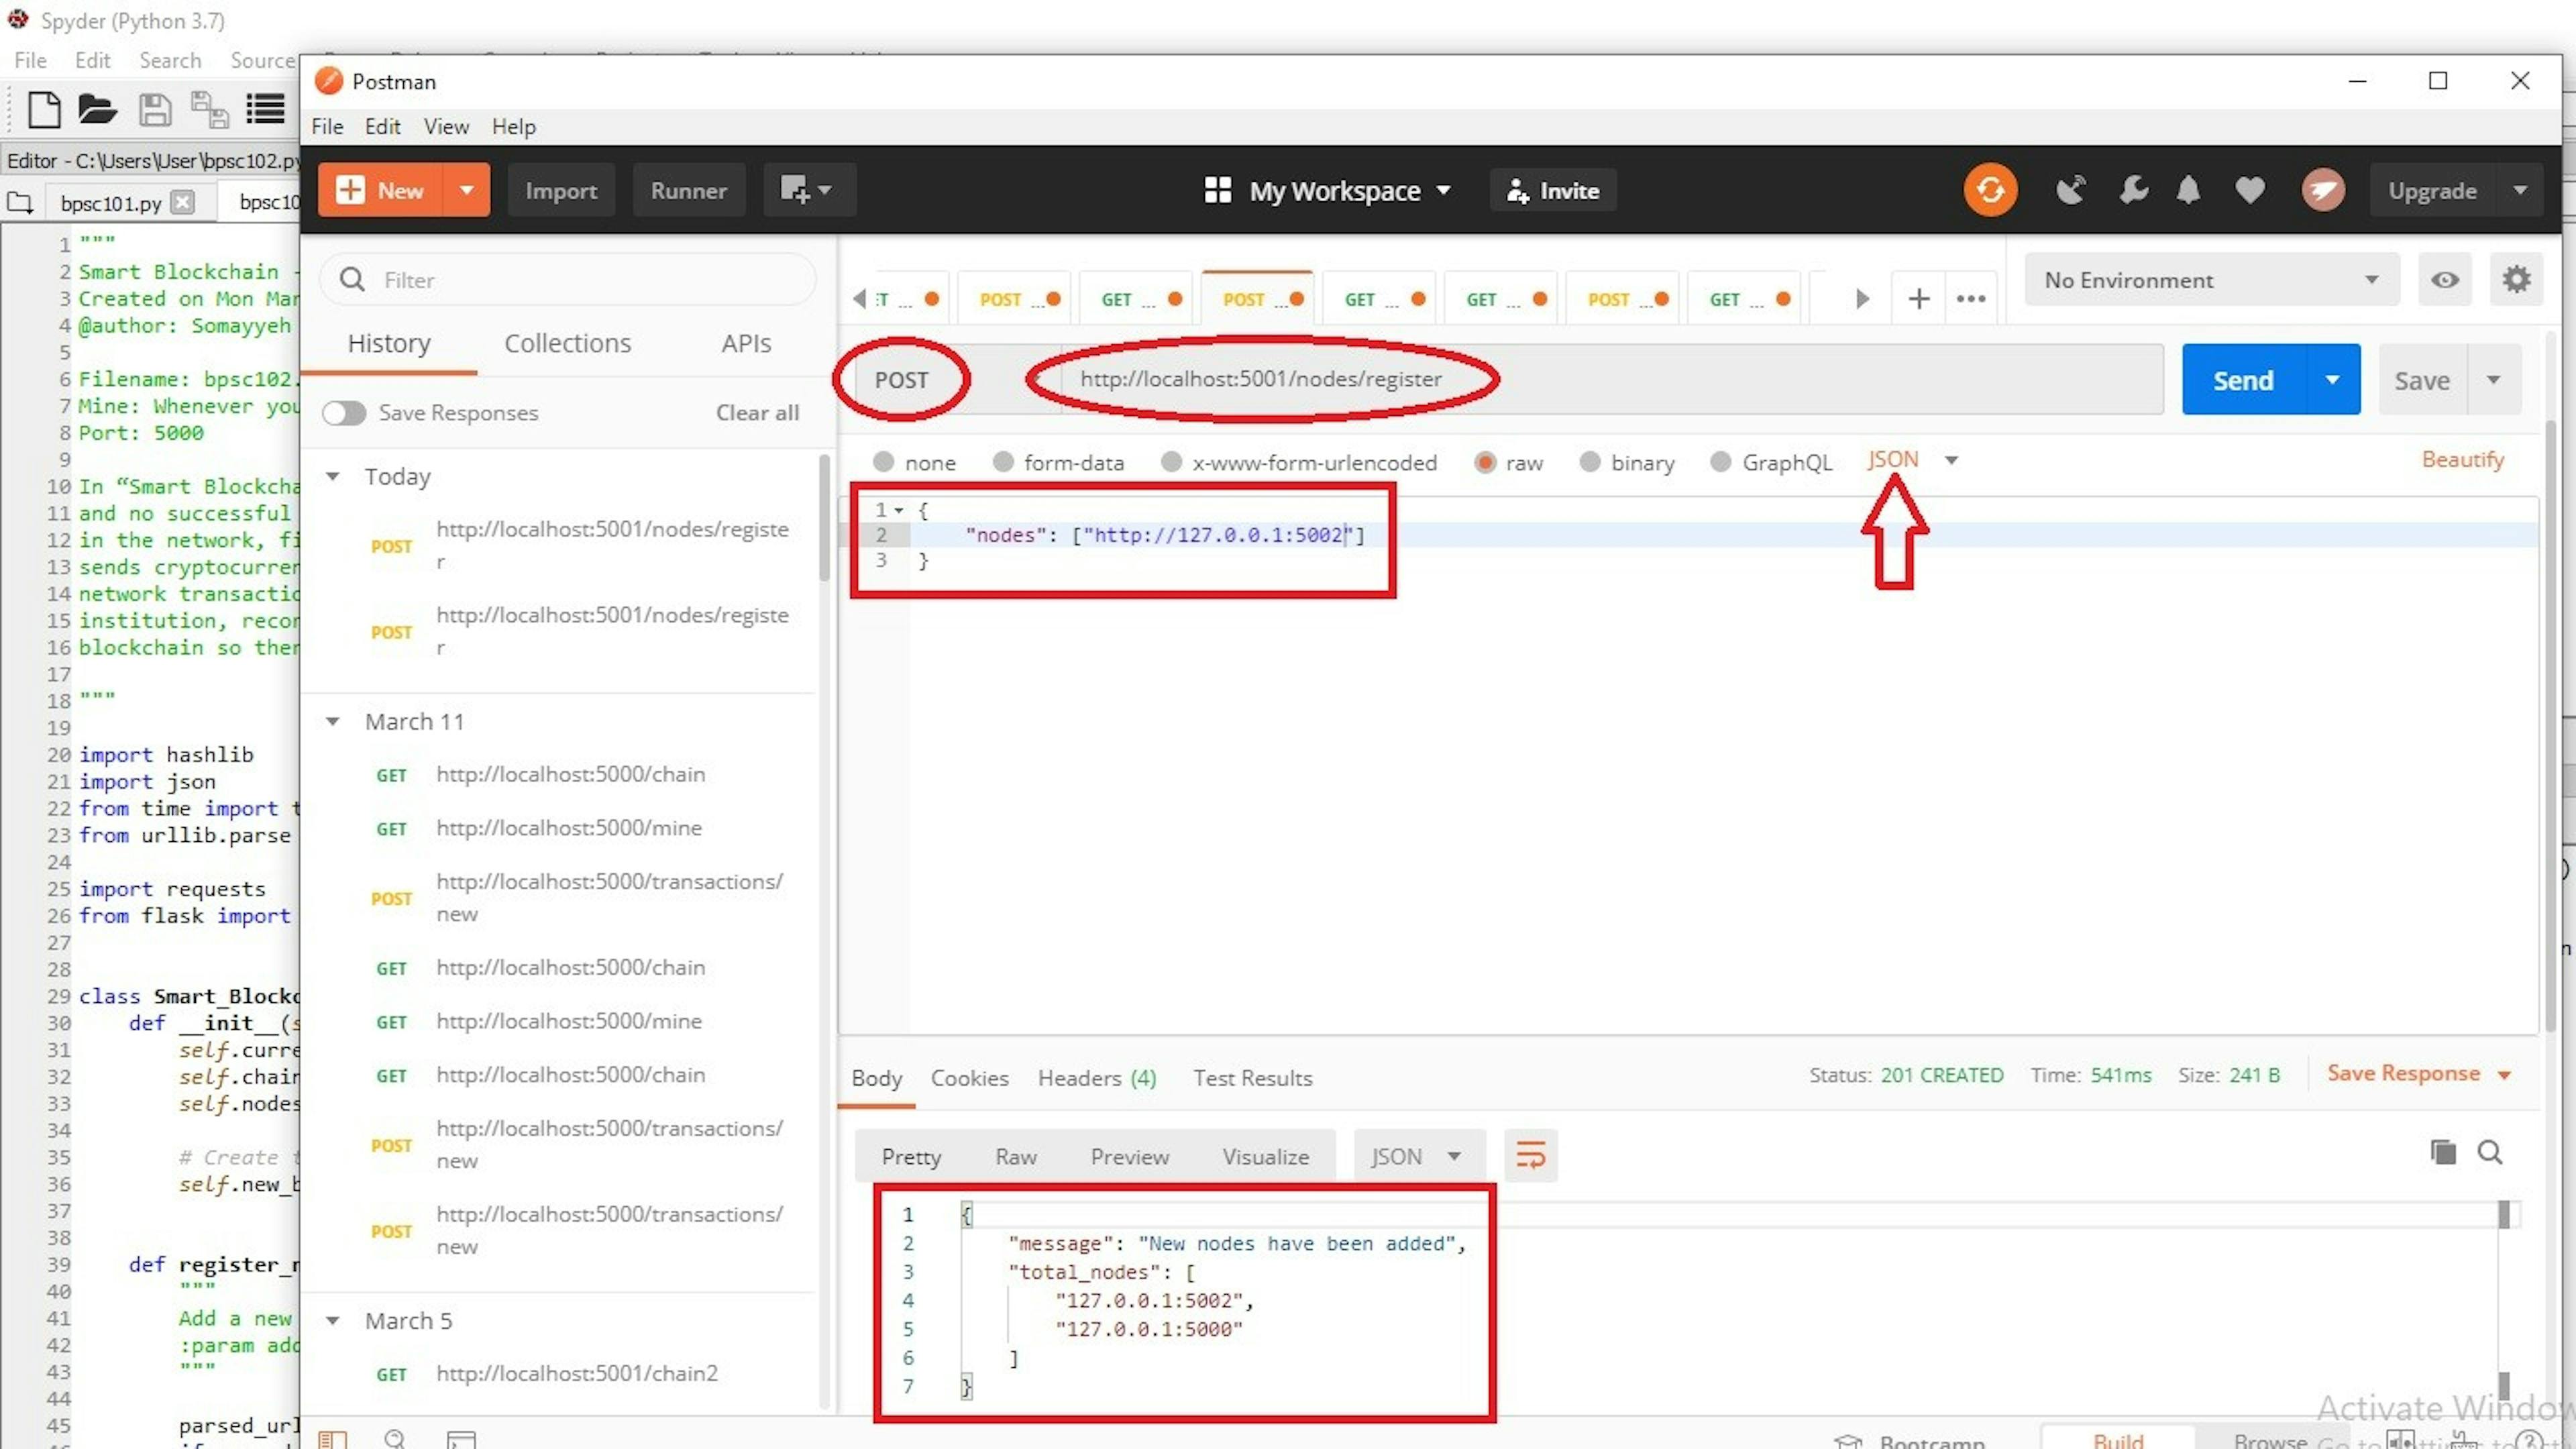Screen dimensions: 2576x1449
Task: Select the binary body type
Action: click(1590, 462)
